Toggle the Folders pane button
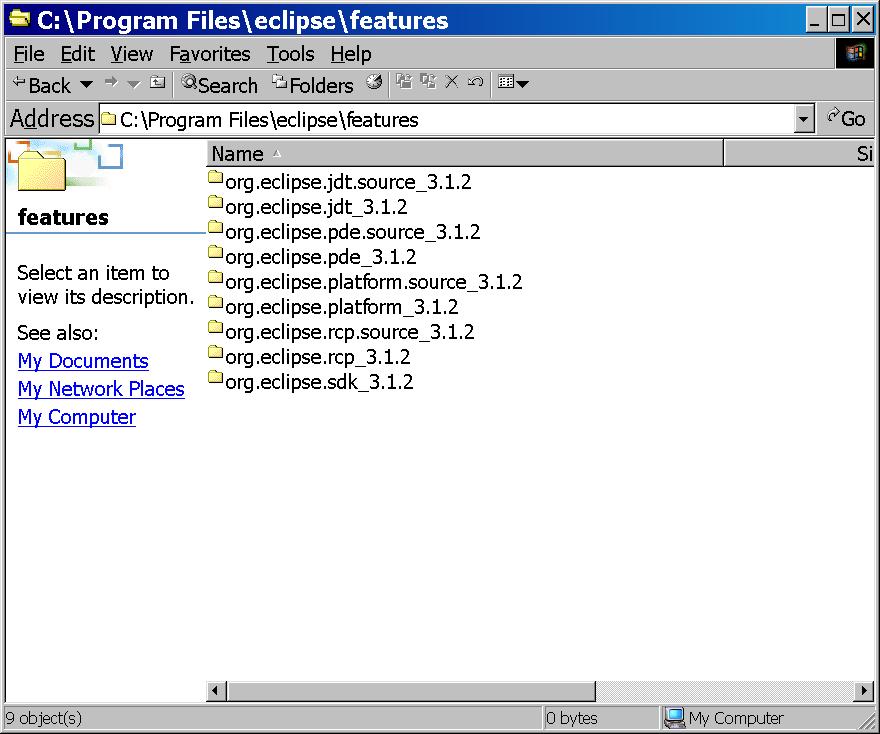The height and width of the screenshot is (734, 880). (313, 85)
